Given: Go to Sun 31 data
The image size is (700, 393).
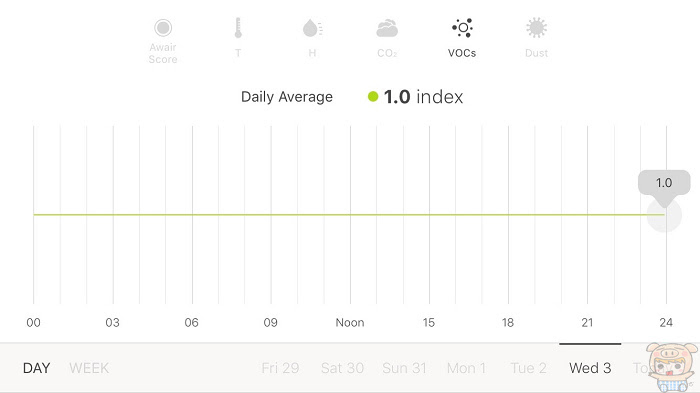Looking at the screenshot, I should click(404, 368).
